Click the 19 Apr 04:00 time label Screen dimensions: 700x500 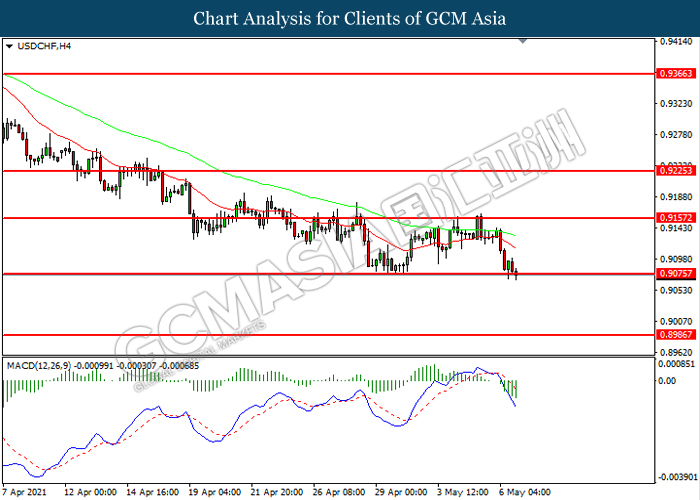coord(214,492)
